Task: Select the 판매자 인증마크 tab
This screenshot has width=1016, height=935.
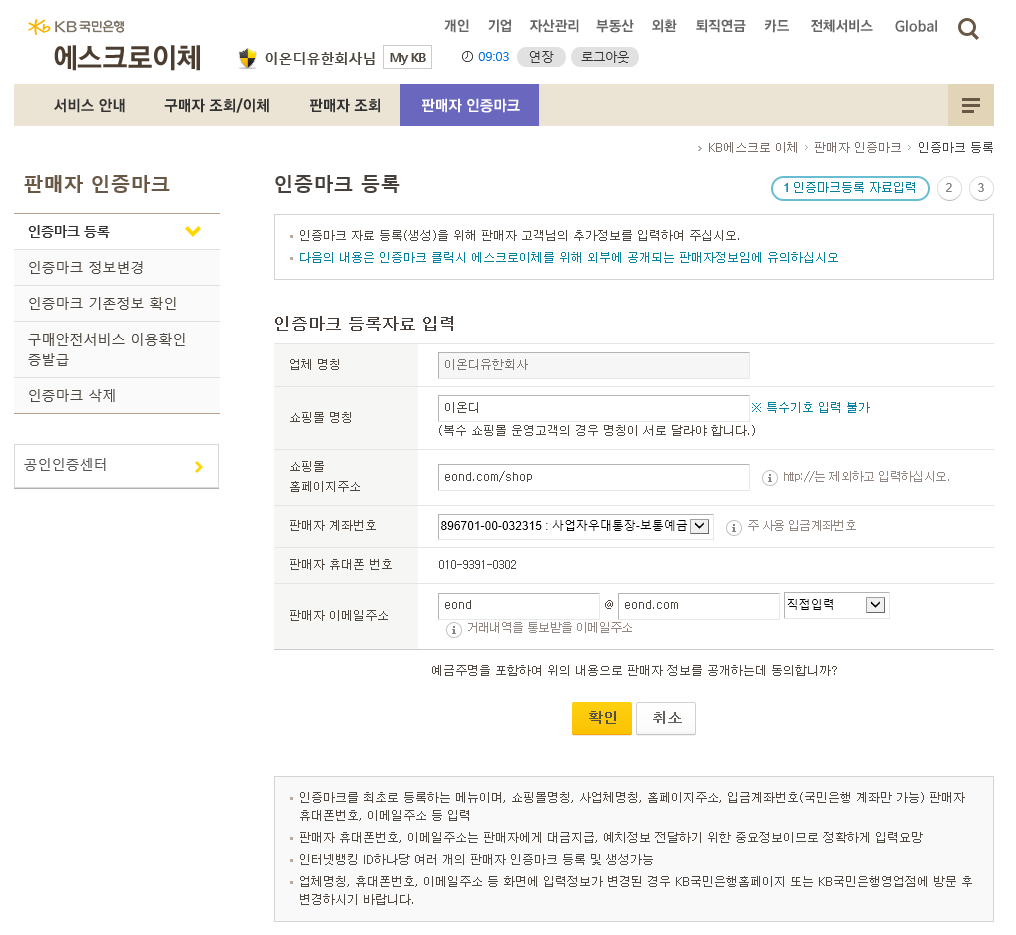Action: [x=469, y=105]
